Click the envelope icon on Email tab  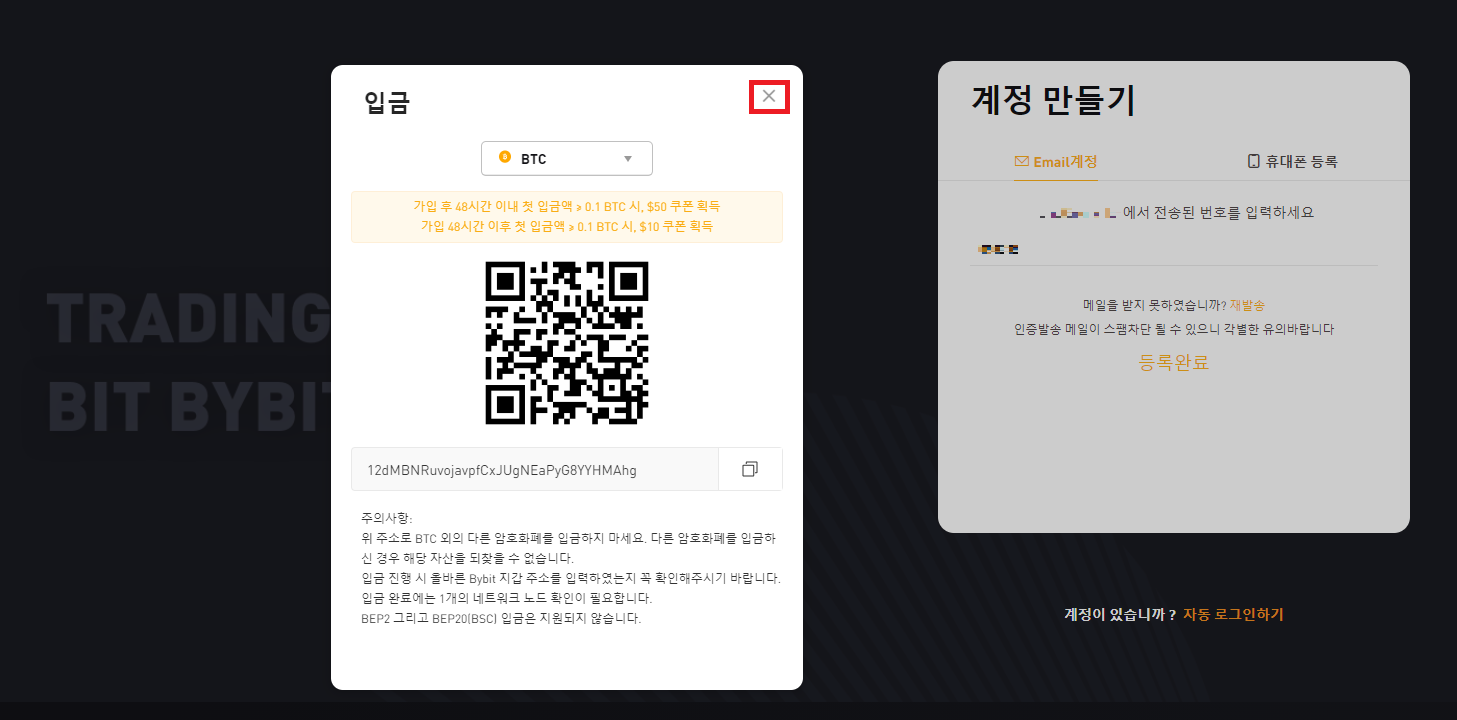pos(1021,161)
